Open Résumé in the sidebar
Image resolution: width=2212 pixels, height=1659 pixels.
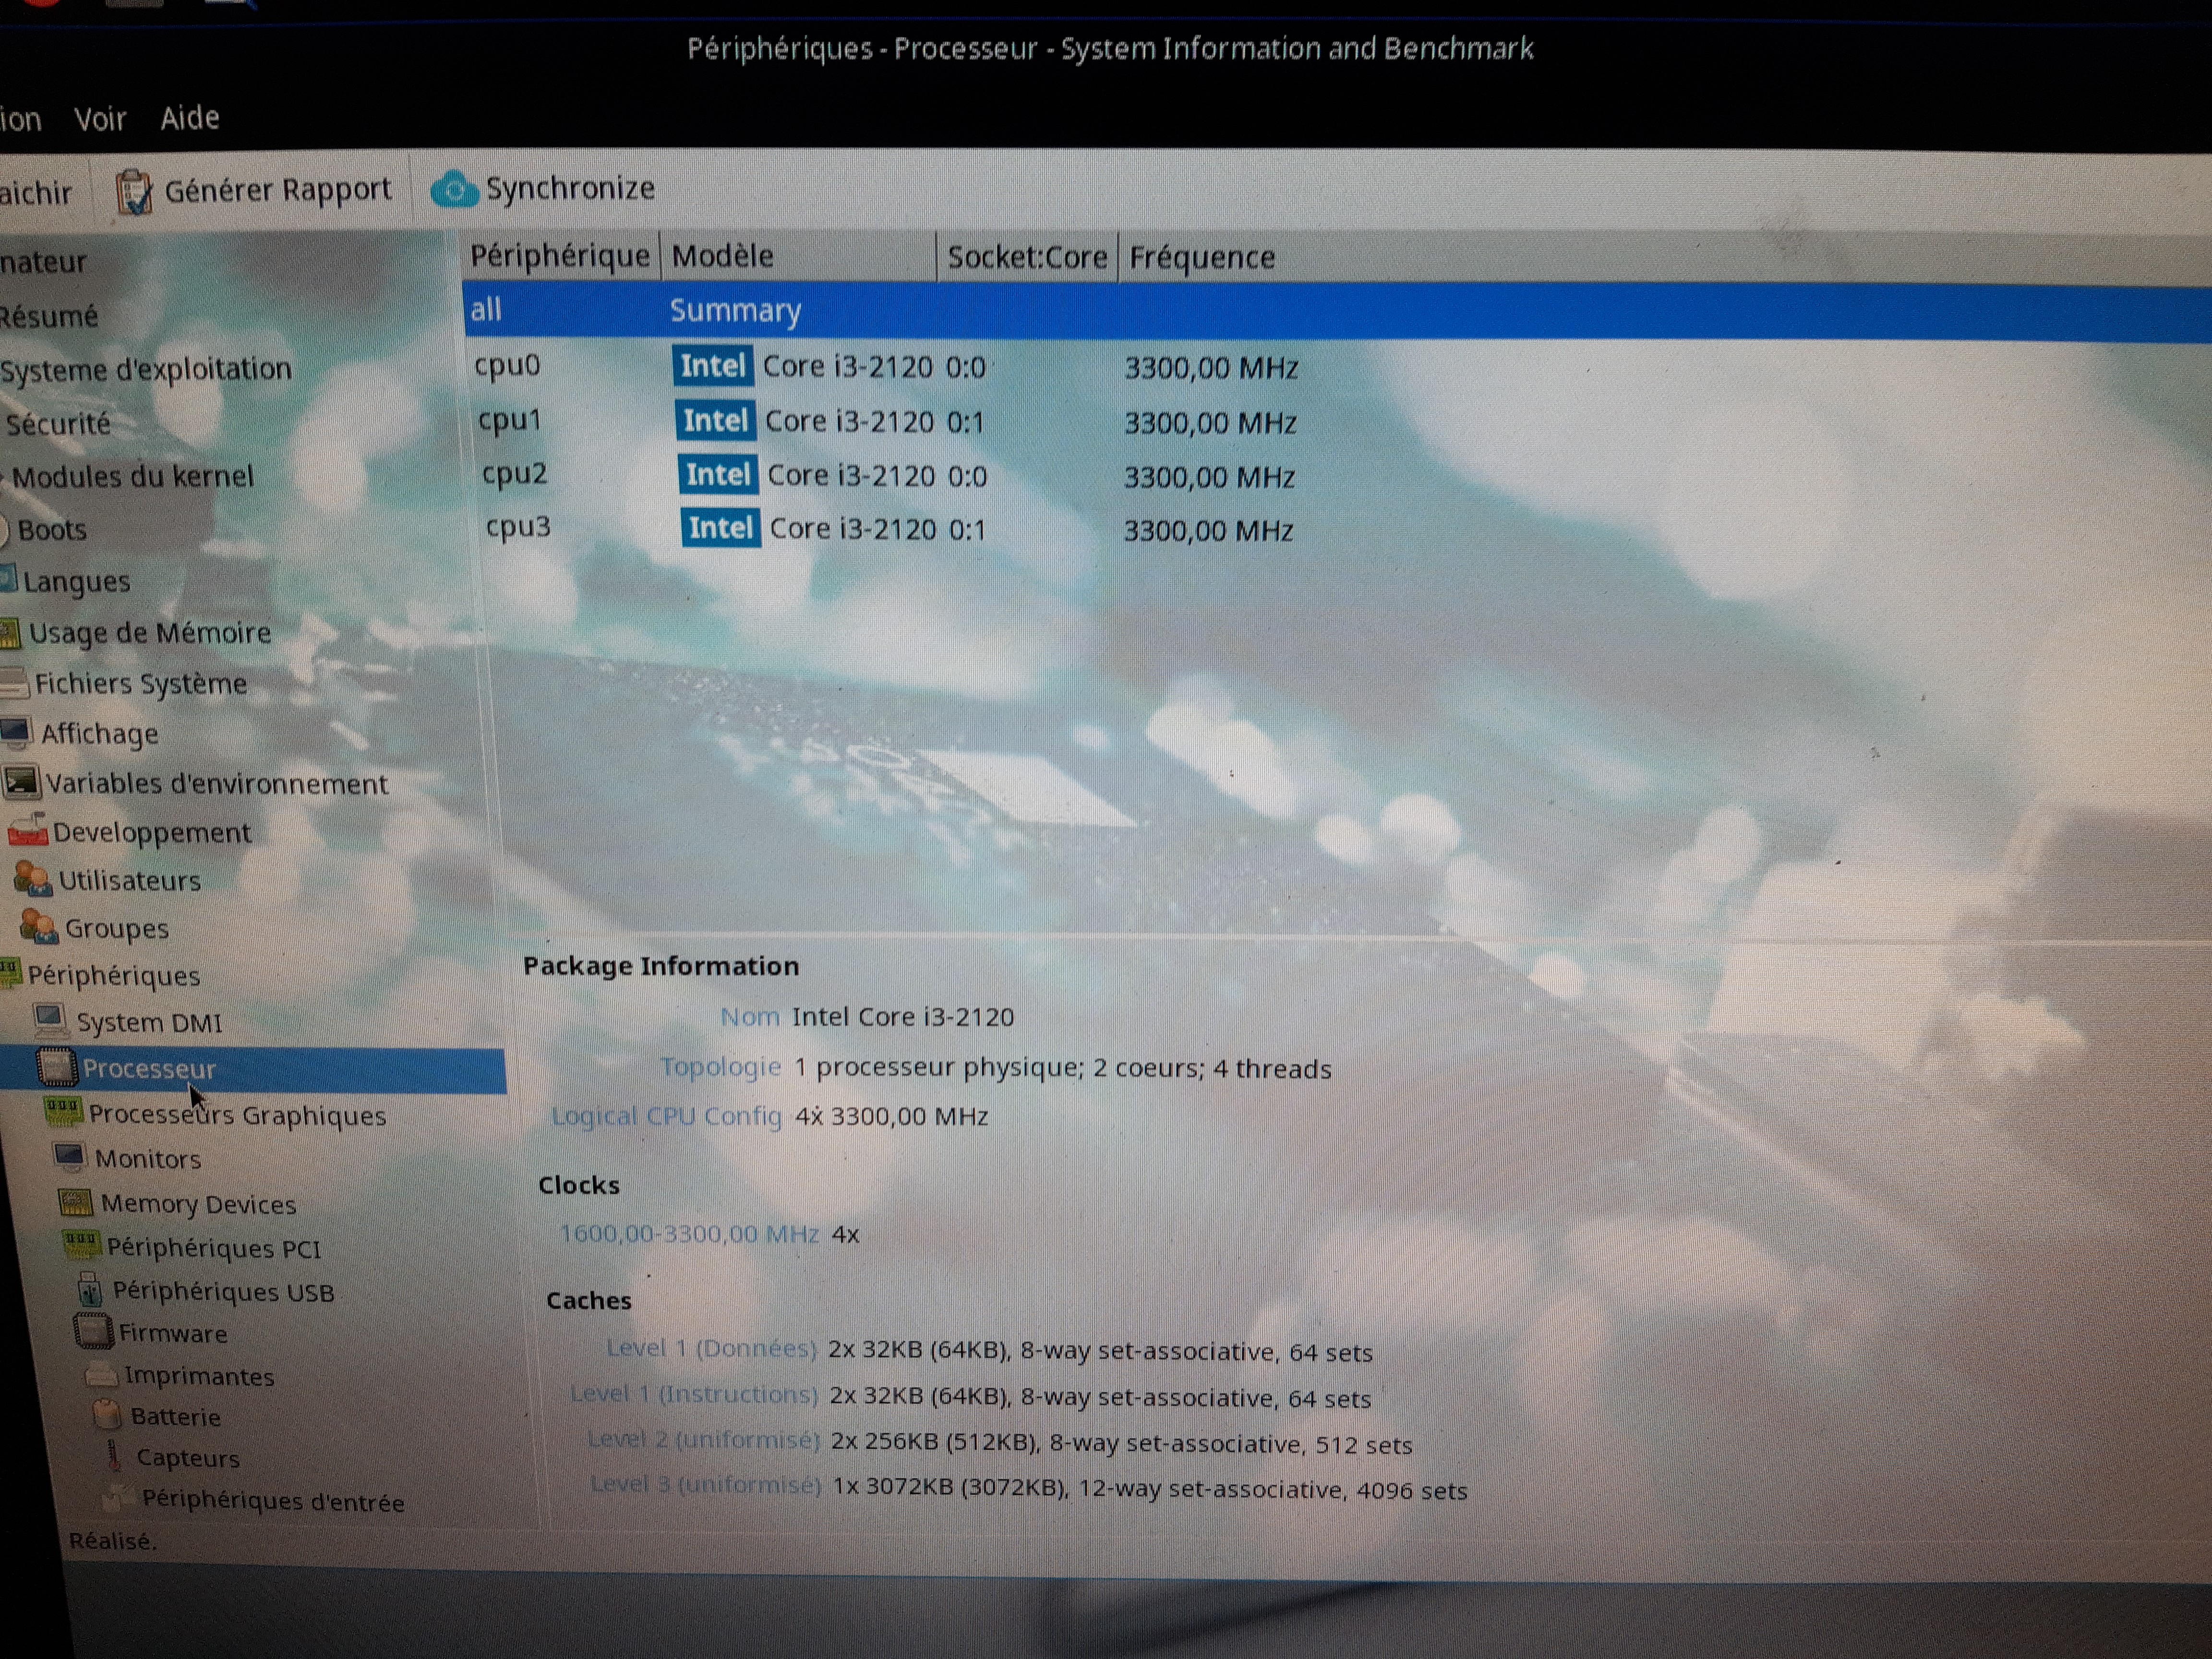(49, 317)
